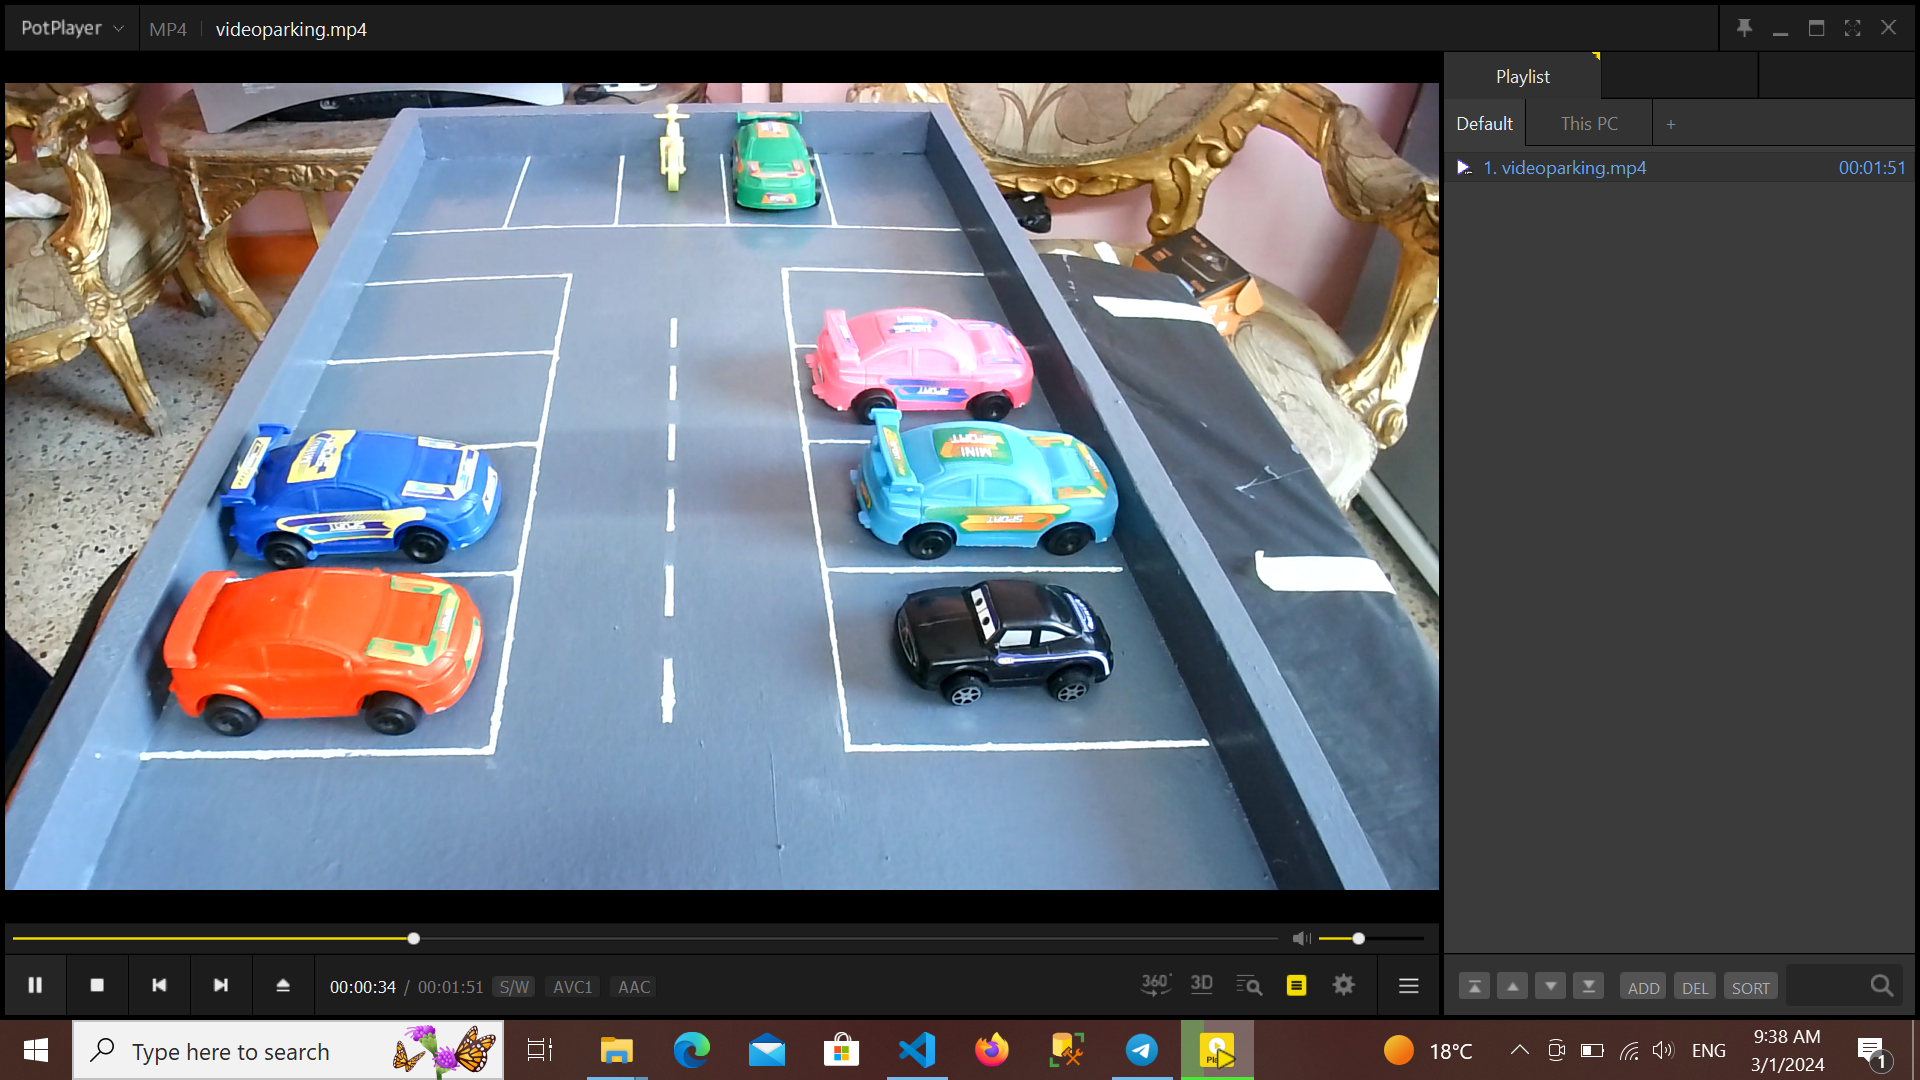Toggle the playlist panel icon
The height and width of the screenshot is (1080, 1920).
pos(1296,985)
